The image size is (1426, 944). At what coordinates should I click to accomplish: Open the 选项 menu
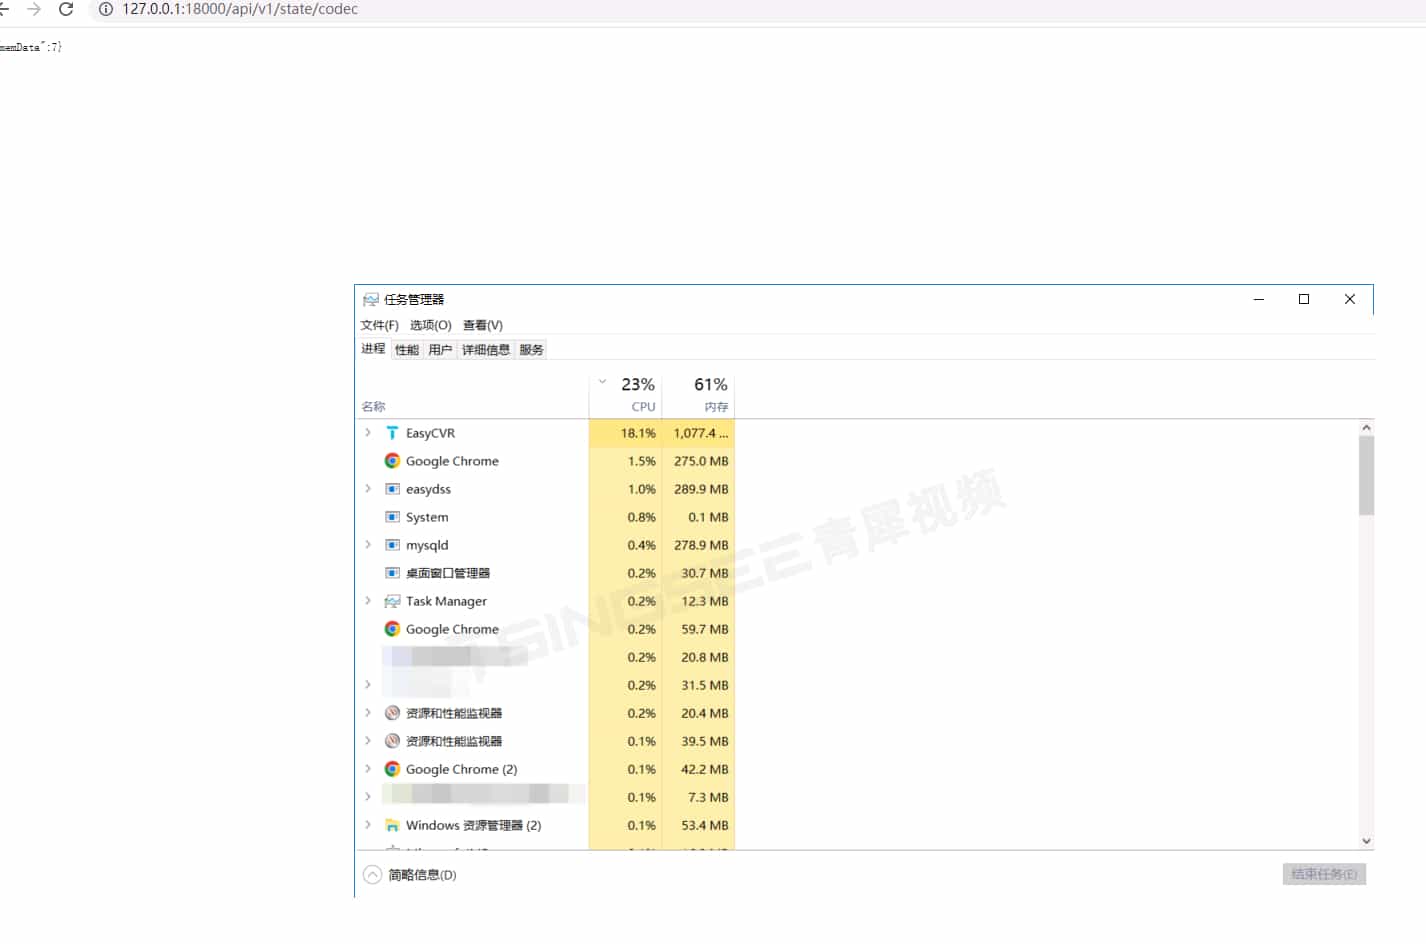pos(430,324)
